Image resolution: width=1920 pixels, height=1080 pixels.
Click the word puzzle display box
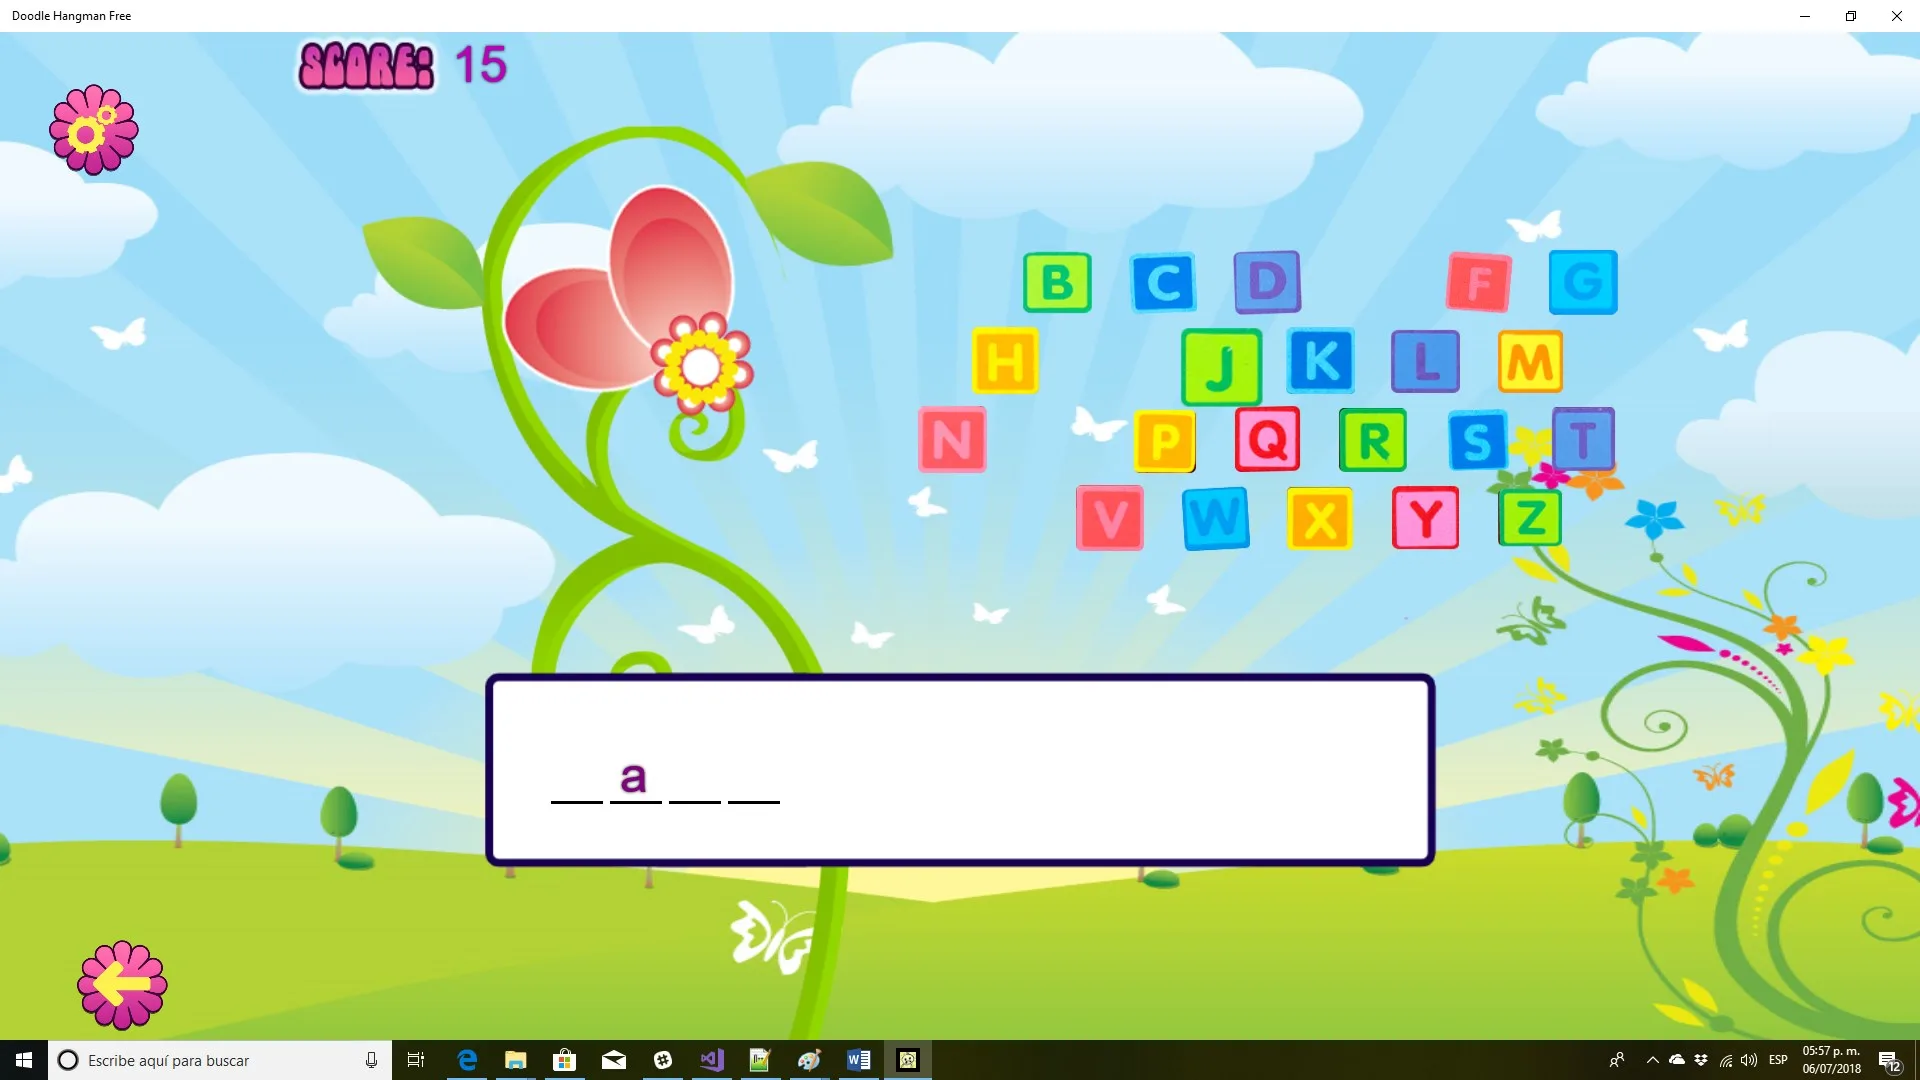960,769
